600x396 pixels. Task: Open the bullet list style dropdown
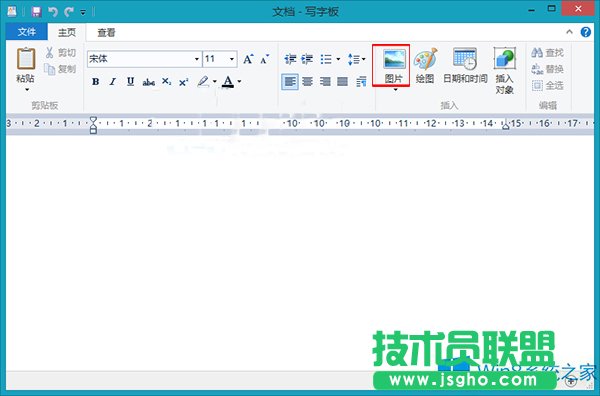(x=338, y=59)
